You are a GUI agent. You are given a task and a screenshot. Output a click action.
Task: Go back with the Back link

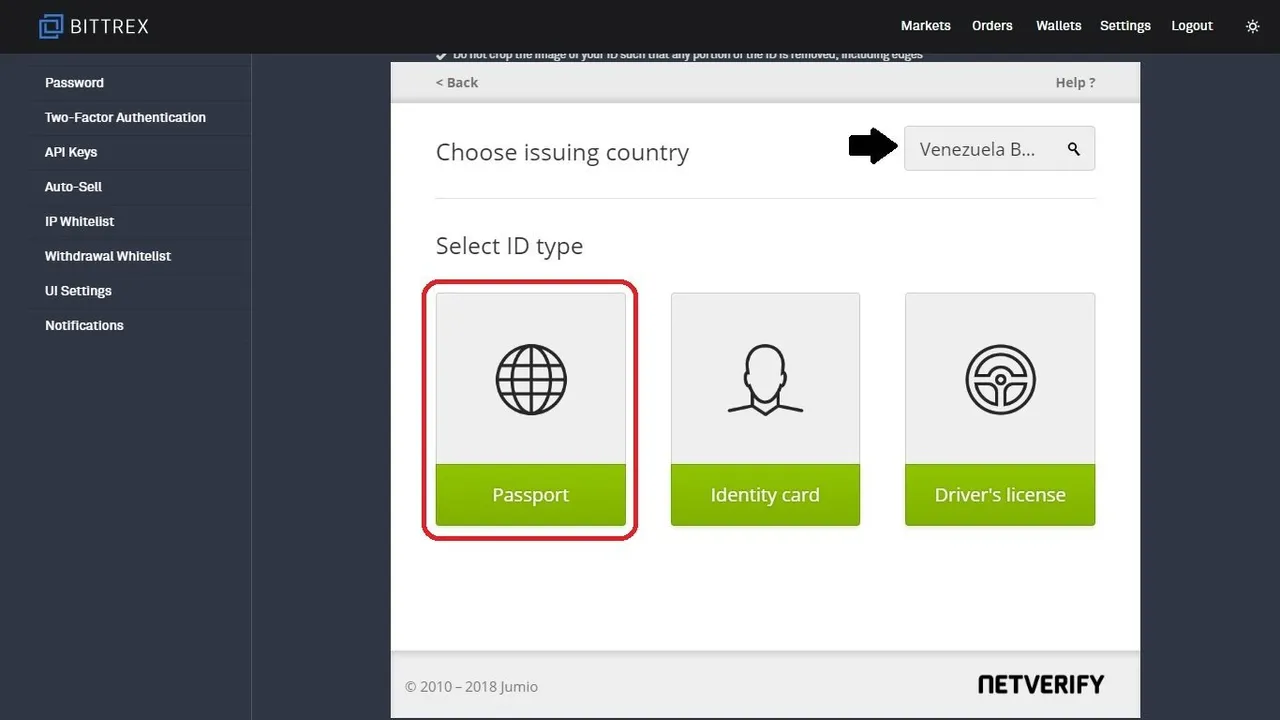(457, 83)
